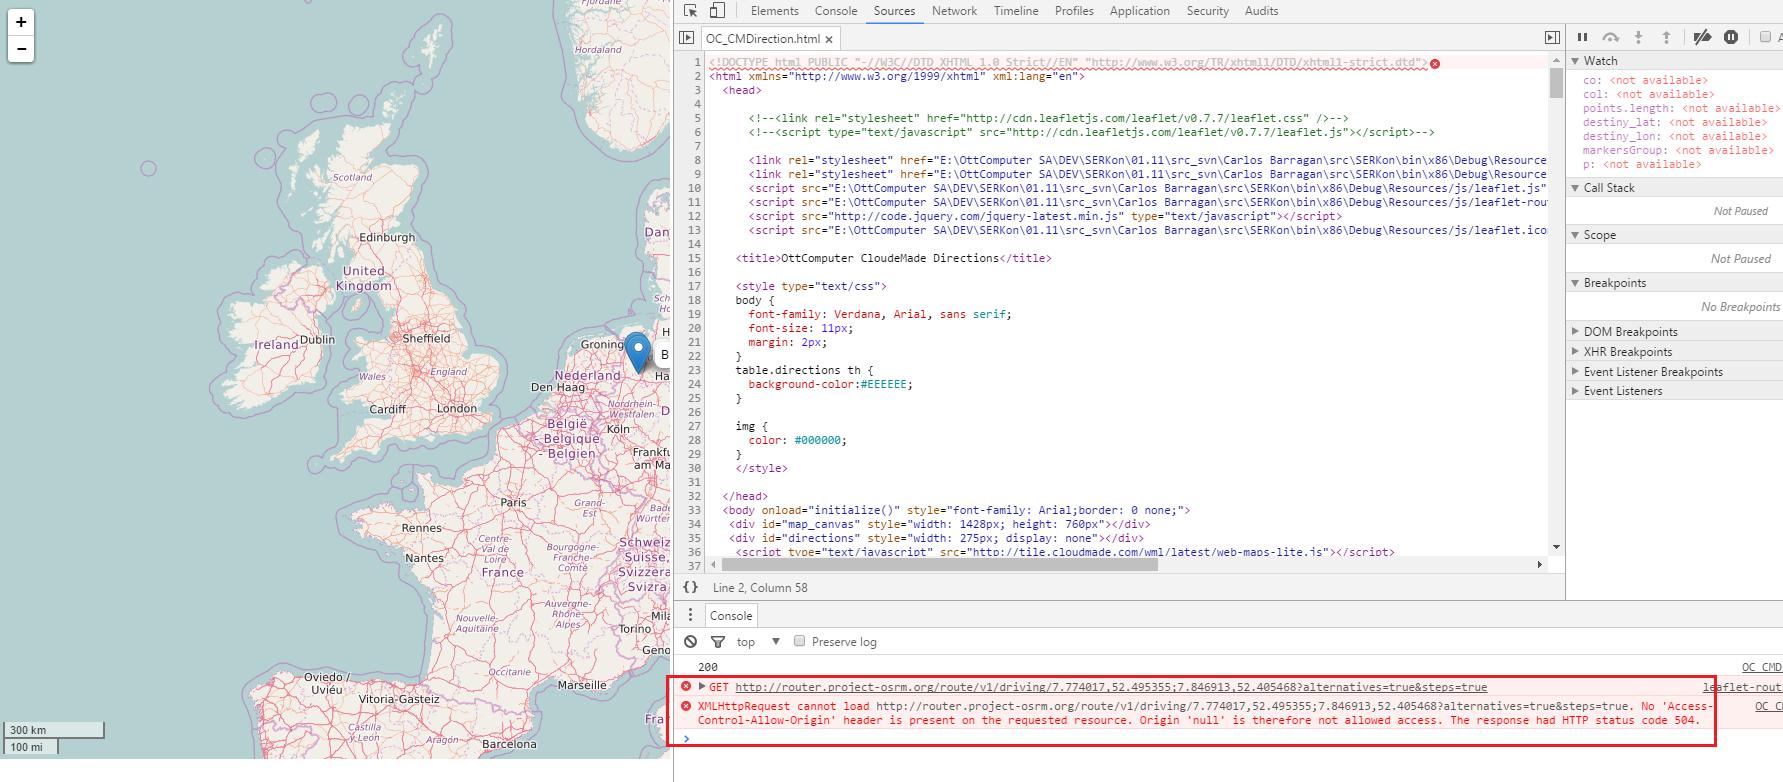Click the error icon beside GET request
1783x782 pixels.
click(686, 686)
